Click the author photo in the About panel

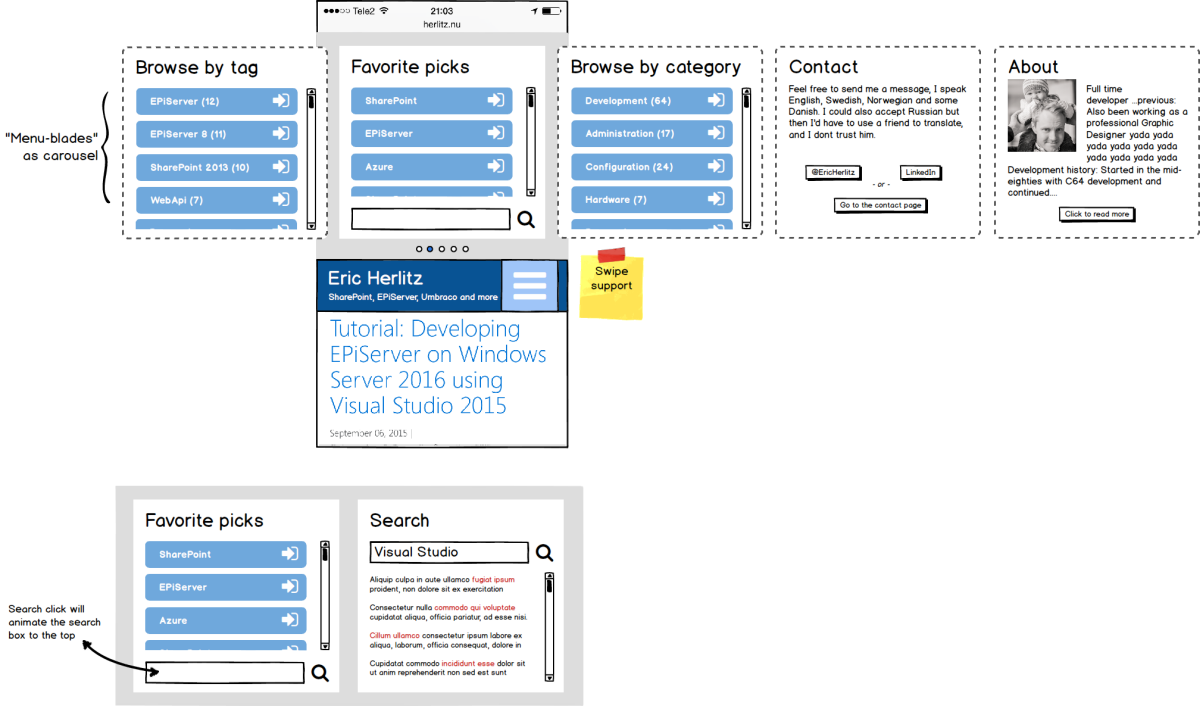(1042, 115)
